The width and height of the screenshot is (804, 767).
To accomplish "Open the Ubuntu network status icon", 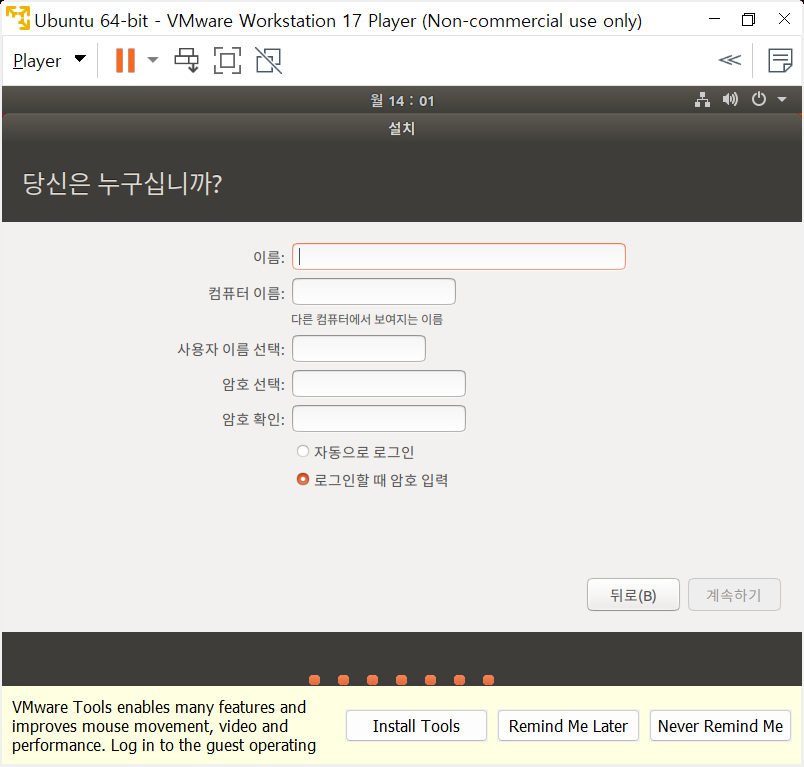I will [x=702, y=99].
